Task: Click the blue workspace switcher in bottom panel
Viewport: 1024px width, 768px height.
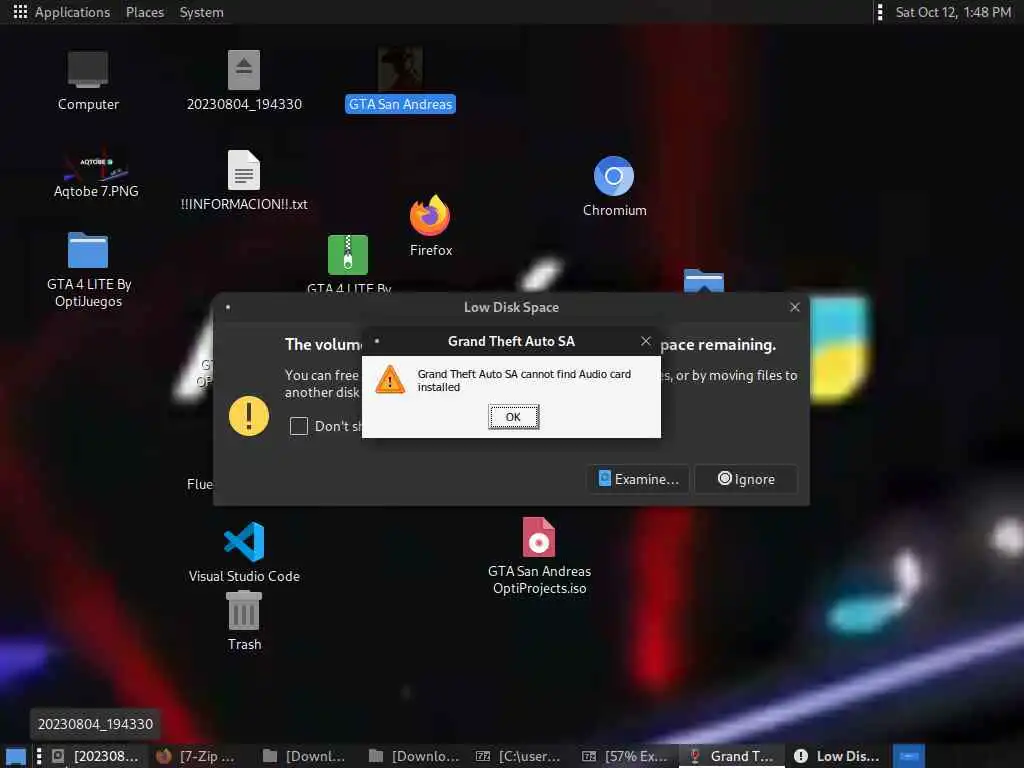Action: (x=908, y=756)
